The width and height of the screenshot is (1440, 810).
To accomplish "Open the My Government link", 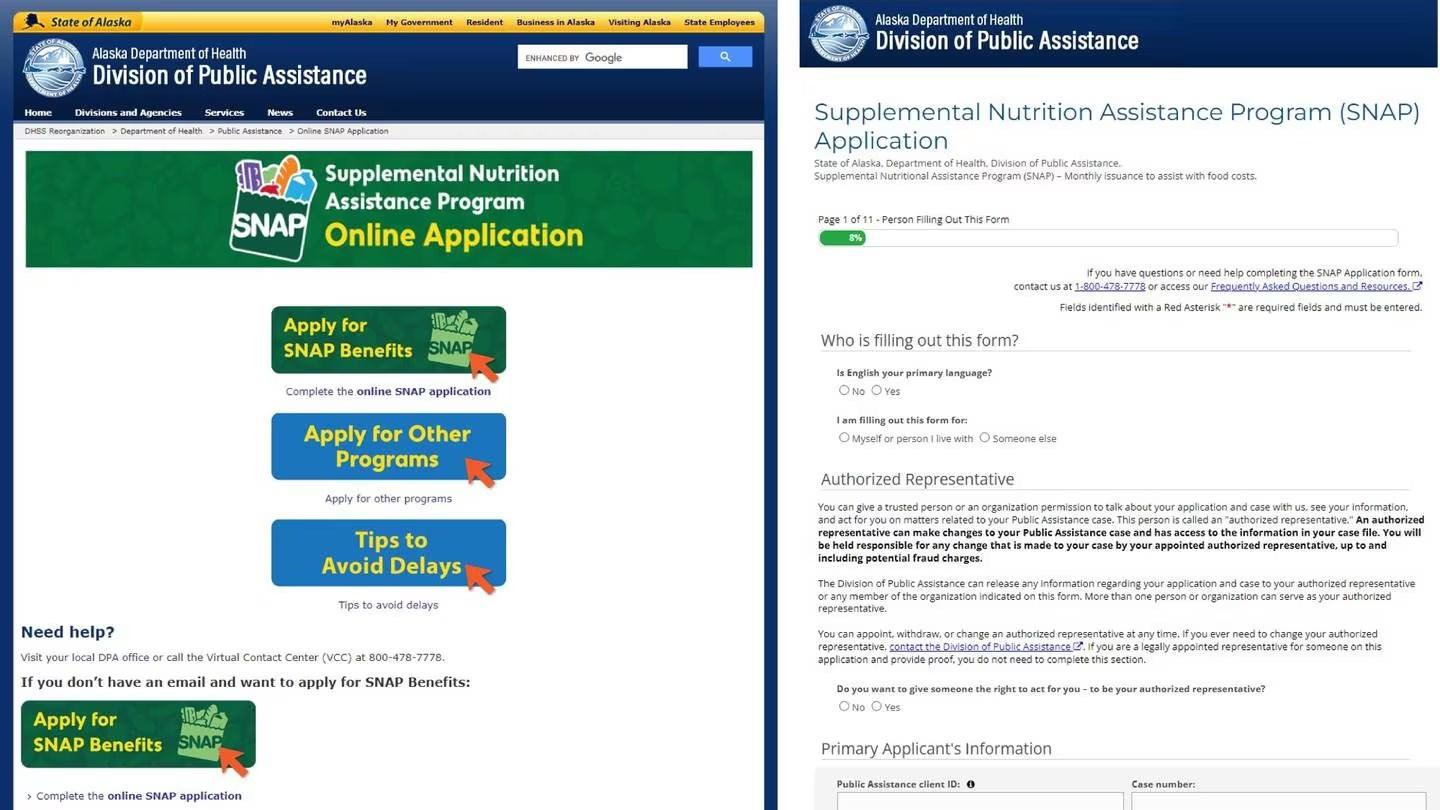I will coord(419,22).
